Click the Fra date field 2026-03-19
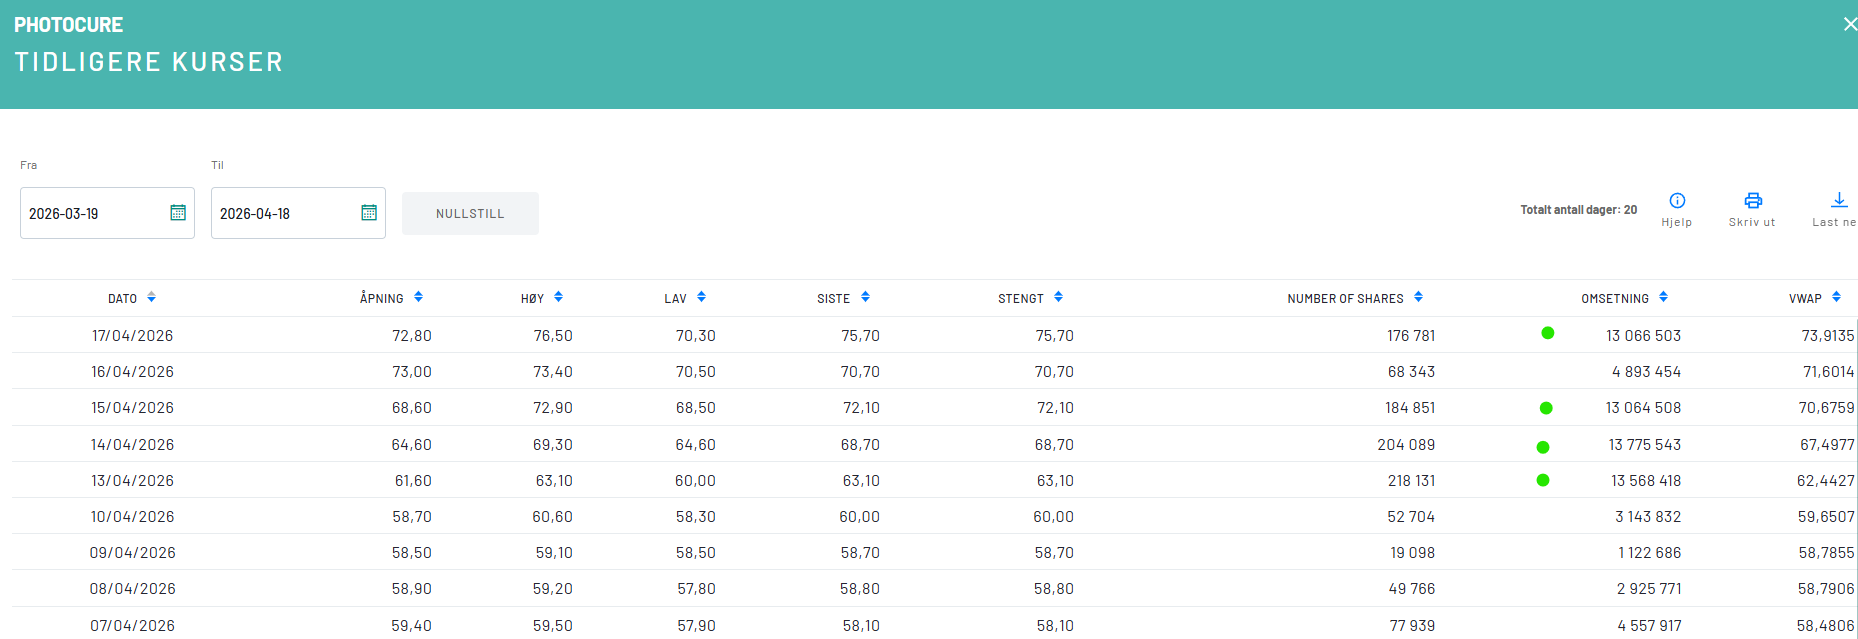The width and height of the screenshot is (1858, 639). pyautogui.click(x=90, y=214)
